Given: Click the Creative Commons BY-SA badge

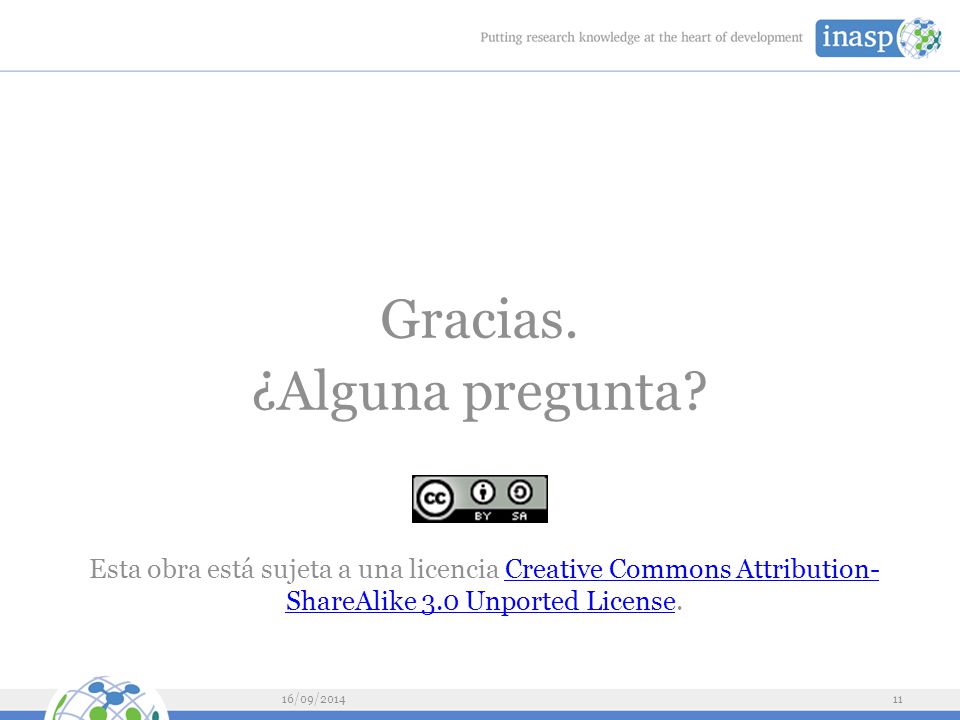Looking at the screenshot, I should [x=479, y=499].
